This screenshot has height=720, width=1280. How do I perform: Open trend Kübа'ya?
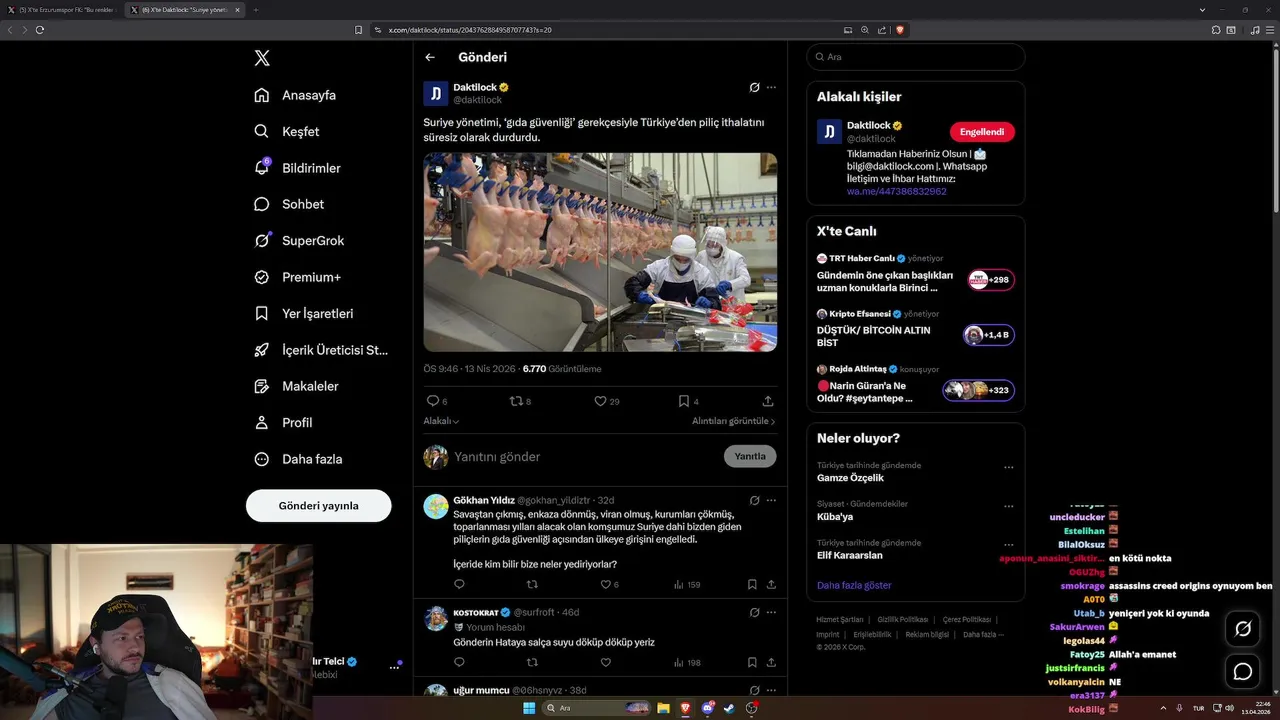(x=834, y=517)
